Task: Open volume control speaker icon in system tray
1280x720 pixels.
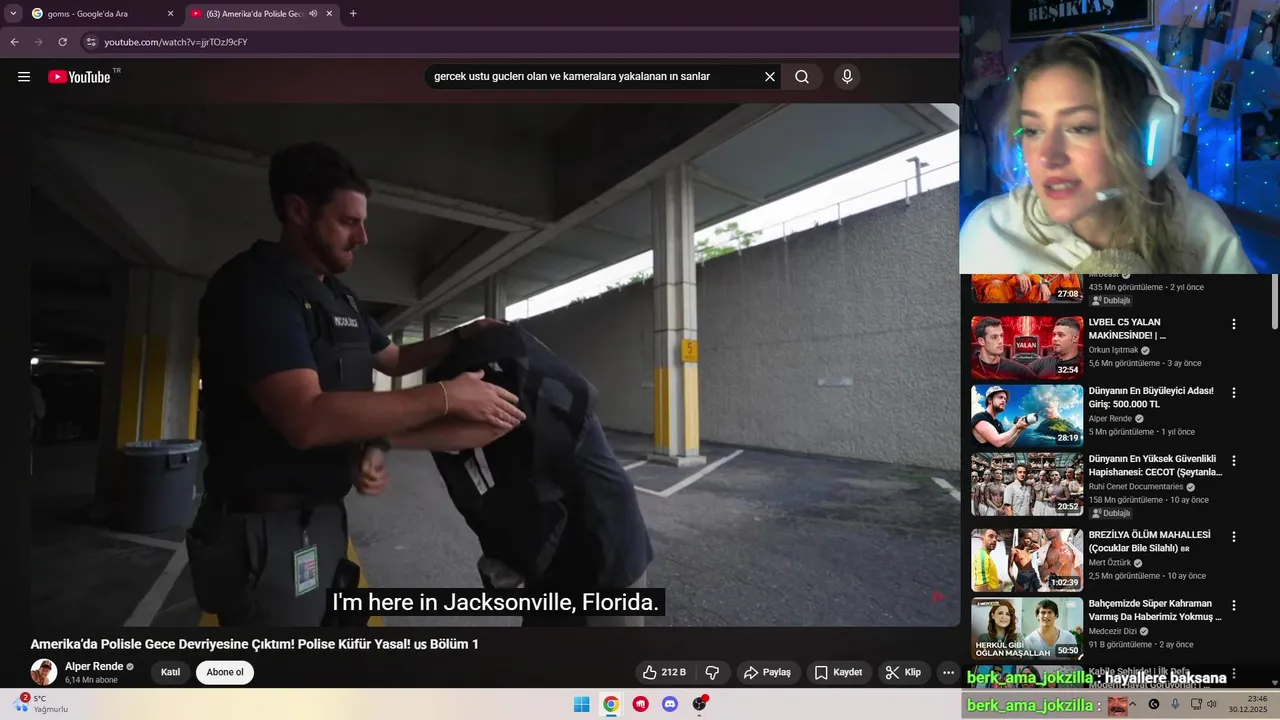Action: [x=1212, y=704]
